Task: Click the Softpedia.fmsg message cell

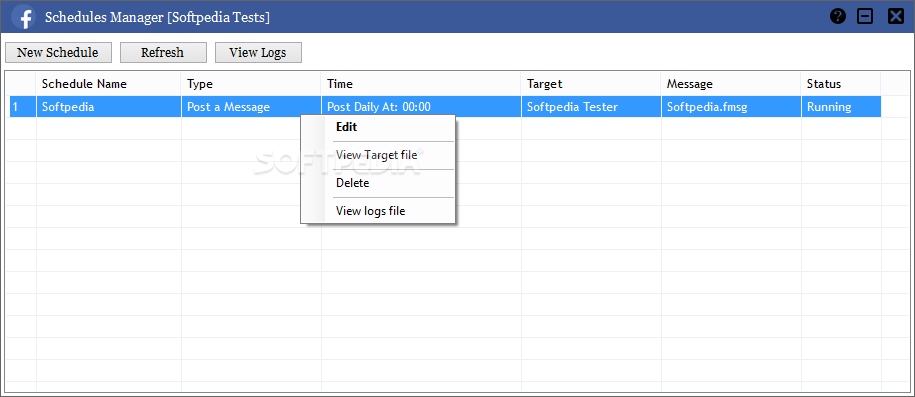Action: pyautogui.click(x=731, y=107)
